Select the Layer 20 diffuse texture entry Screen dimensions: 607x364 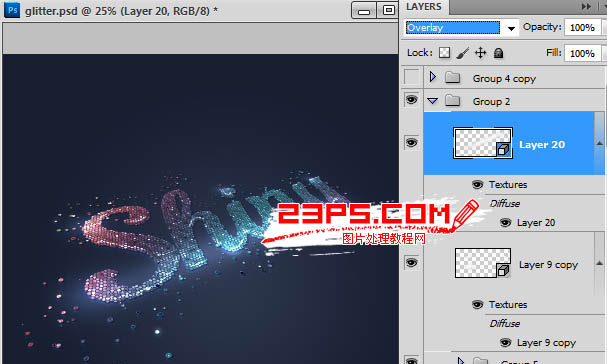click(x=536, y=223)
